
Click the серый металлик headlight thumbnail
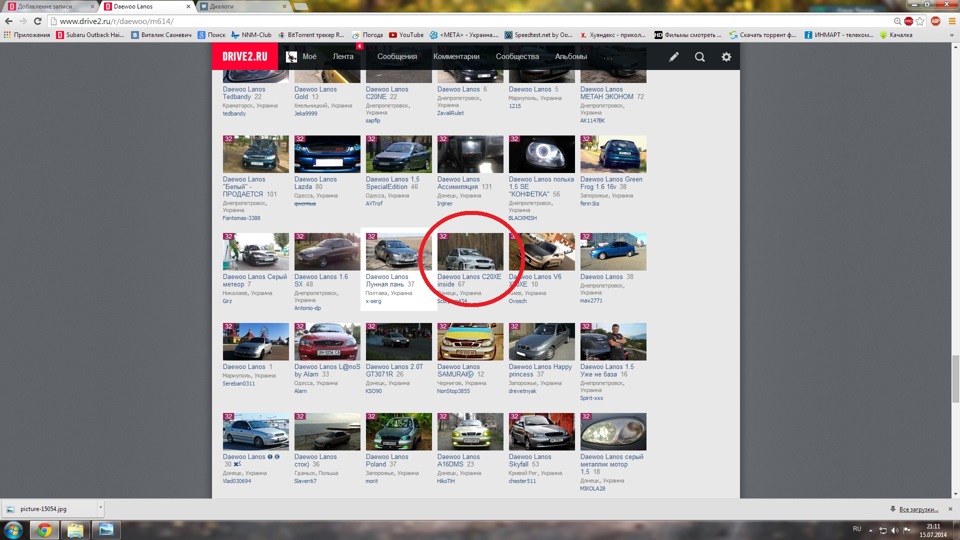[613, 432]
